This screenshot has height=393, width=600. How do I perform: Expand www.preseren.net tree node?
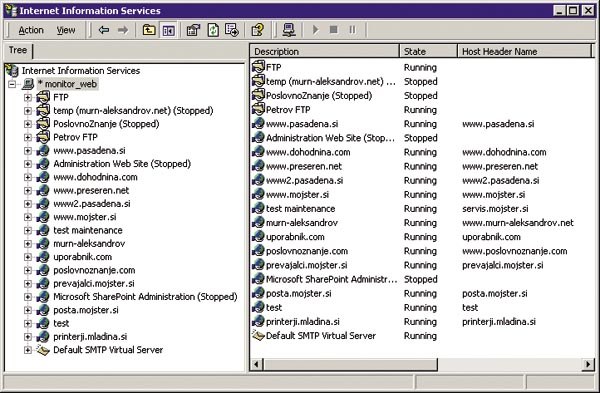[28, 190]
